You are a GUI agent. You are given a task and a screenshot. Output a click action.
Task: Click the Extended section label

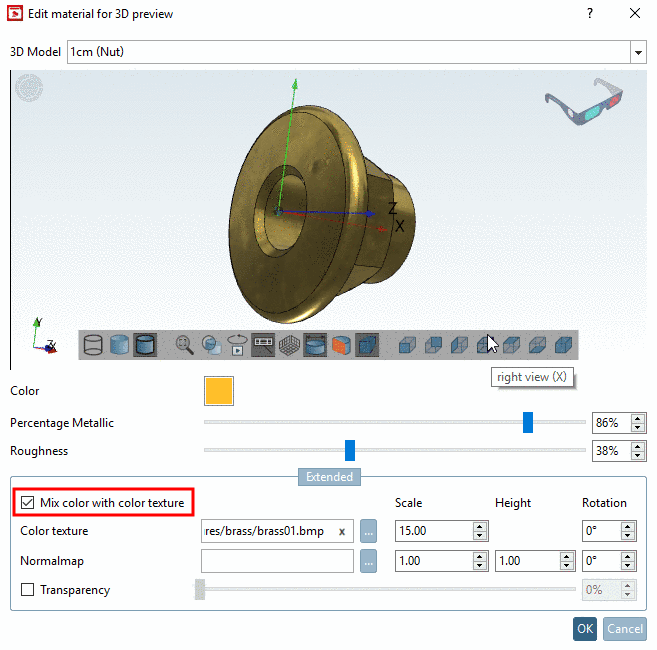329,477
